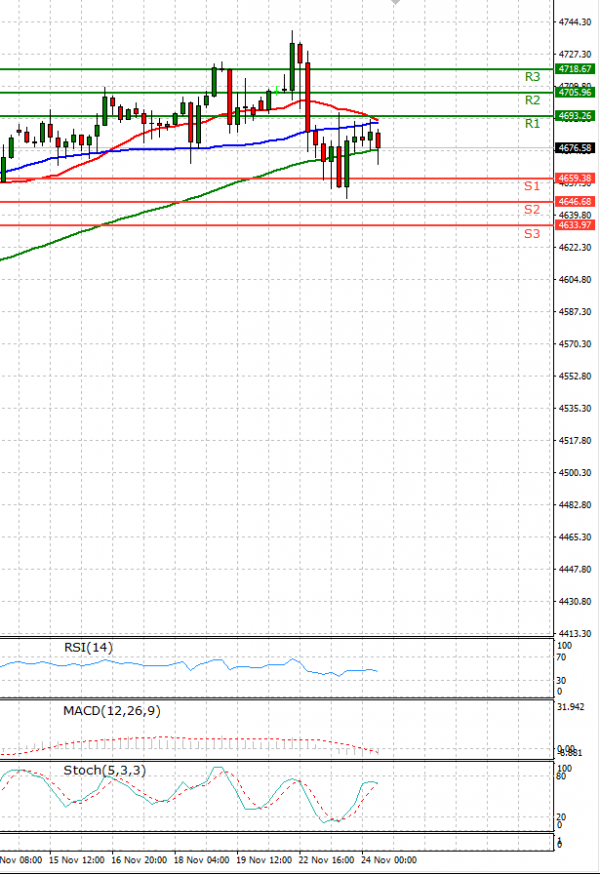Click the R3 resistance level label
Image resolution: width=600 pixels, height=874 pixels.
tap(532, 77)
